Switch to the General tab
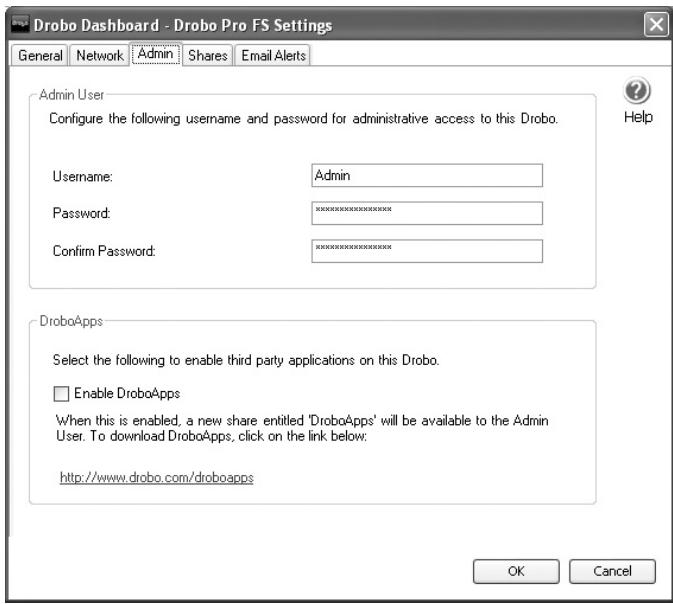673x604 pixels. (39, 56)
